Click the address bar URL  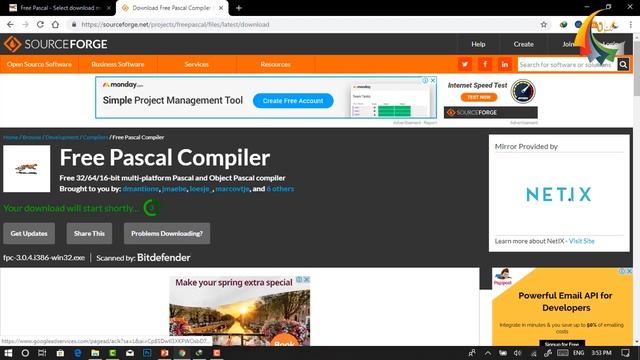pos(175,24)
